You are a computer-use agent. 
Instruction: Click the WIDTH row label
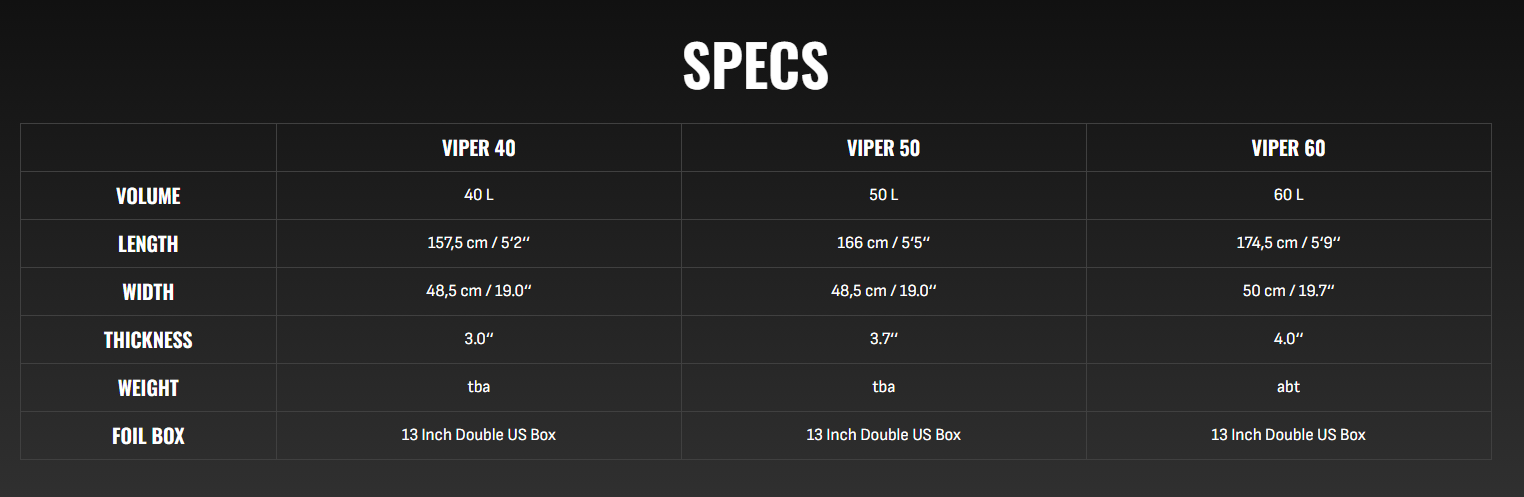[148, 292]
